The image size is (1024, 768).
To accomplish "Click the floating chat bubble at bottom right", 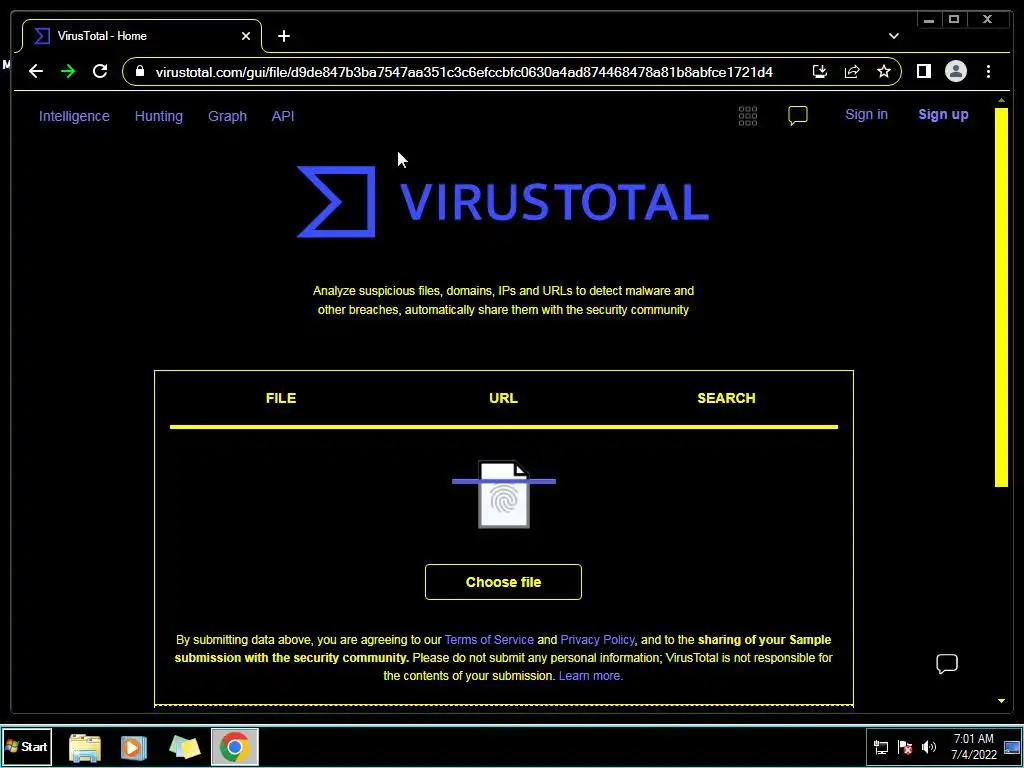I will click(946, 664).
